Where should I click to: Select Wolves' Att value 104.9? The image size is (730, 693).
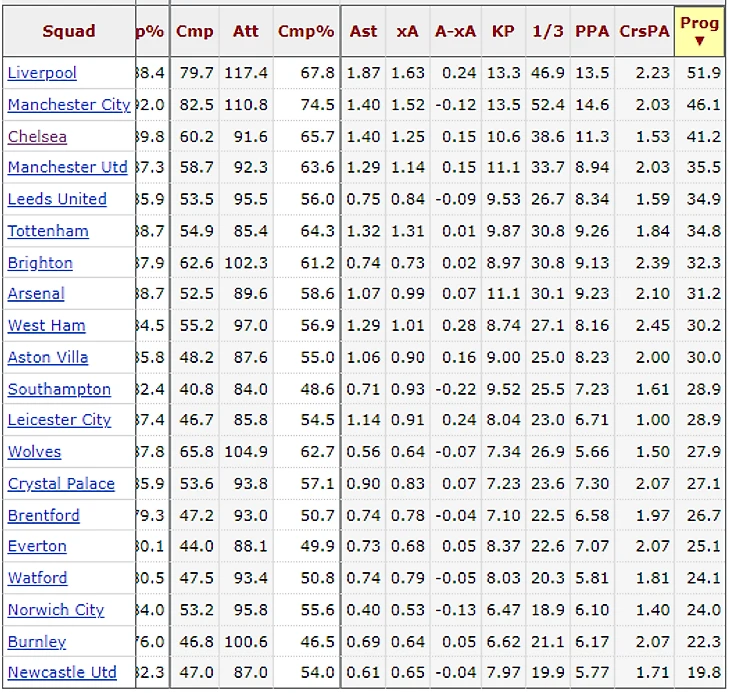click(x=246, y=452)
